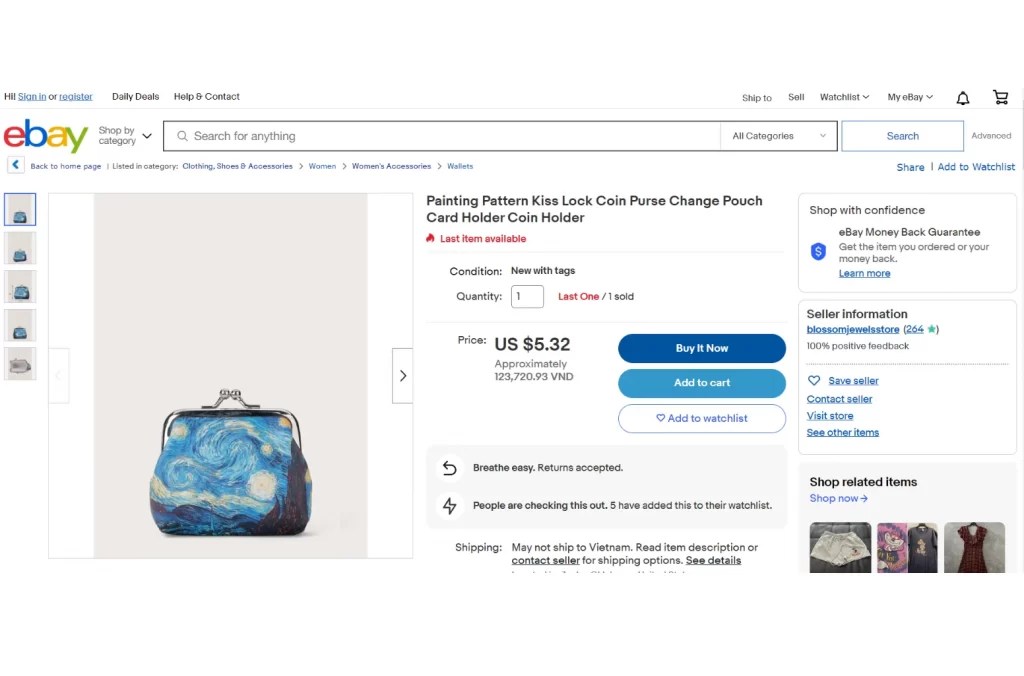Viewport: 1024px width, 676px height.
Task: Open the shopping cart icon
Action: click(1000, 96)
